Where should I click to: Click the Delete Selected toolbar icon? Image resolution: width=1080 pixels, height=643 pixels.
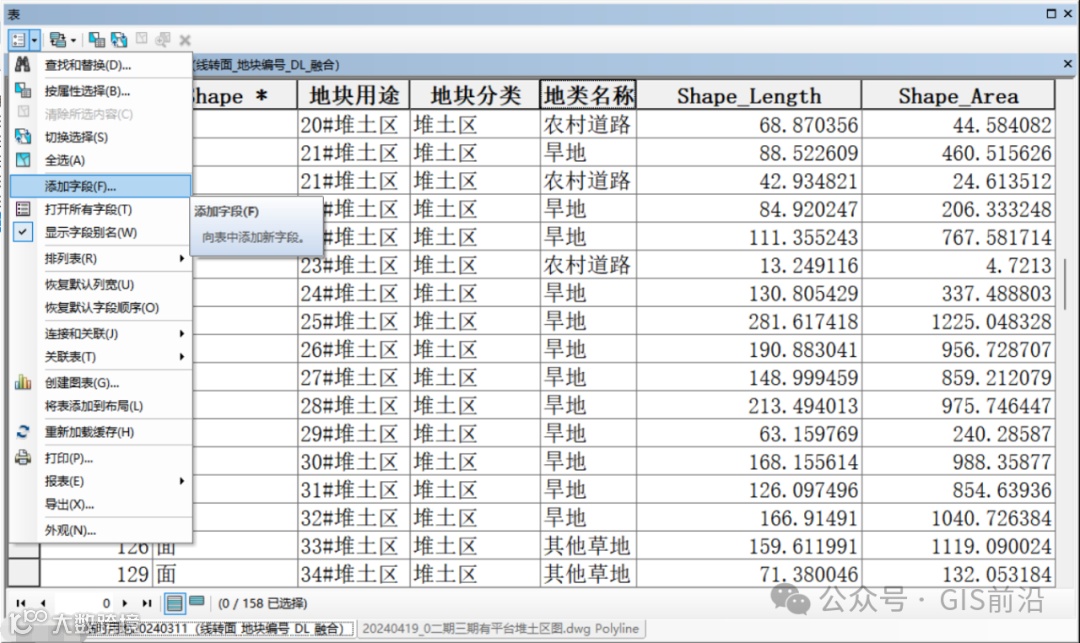click(x=185, y=40)
